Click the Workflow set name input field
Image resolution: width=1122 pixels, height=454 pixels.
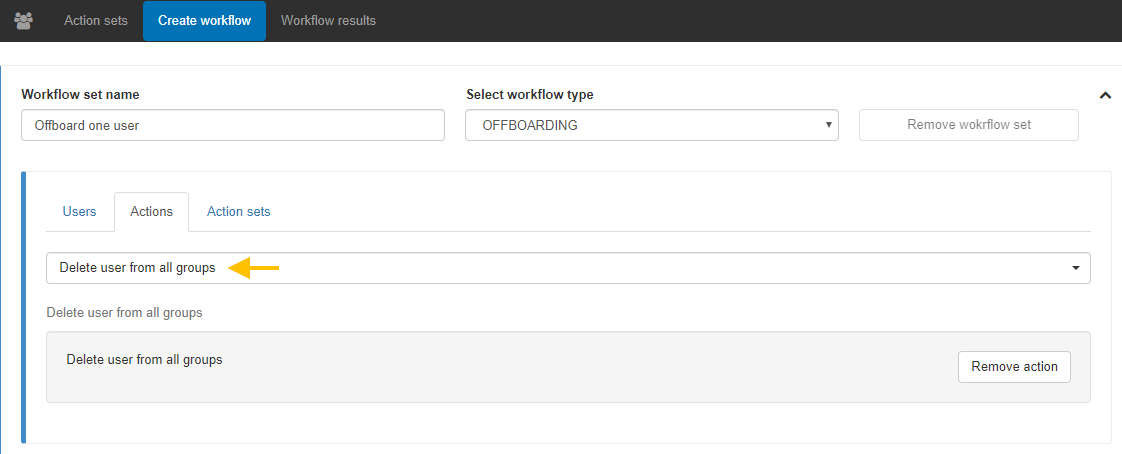(232, 126)
